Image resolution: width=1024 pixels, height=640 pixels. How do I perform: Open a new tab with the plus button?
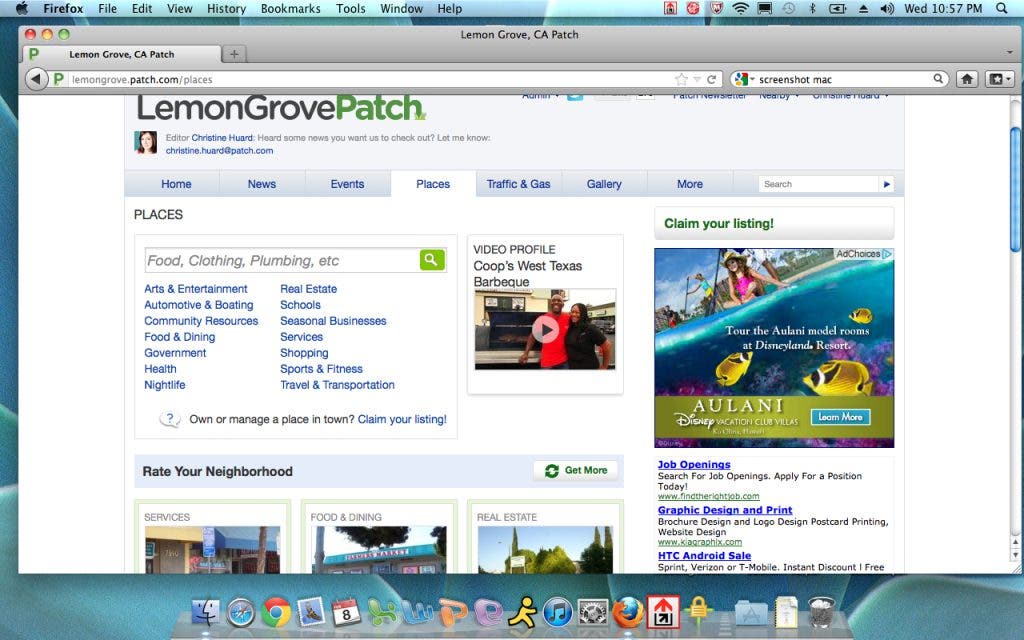[234, 54]
